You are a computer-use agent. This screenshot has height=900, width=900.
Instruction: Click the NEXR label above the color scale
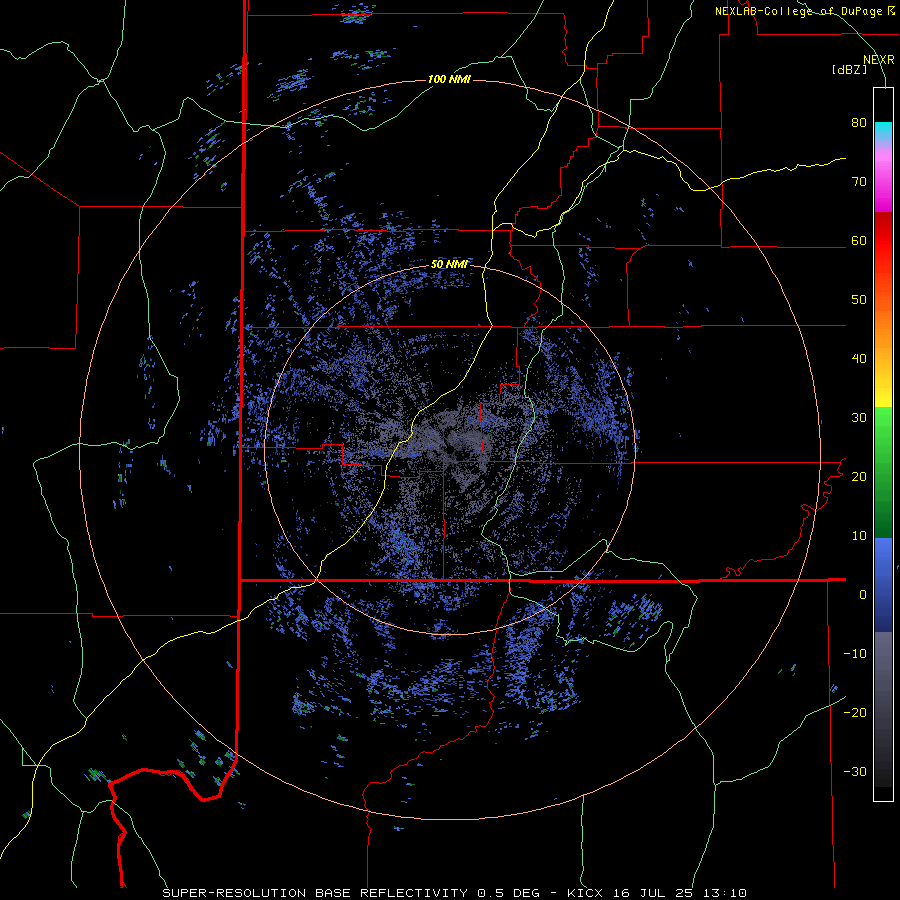click(878, 60)
